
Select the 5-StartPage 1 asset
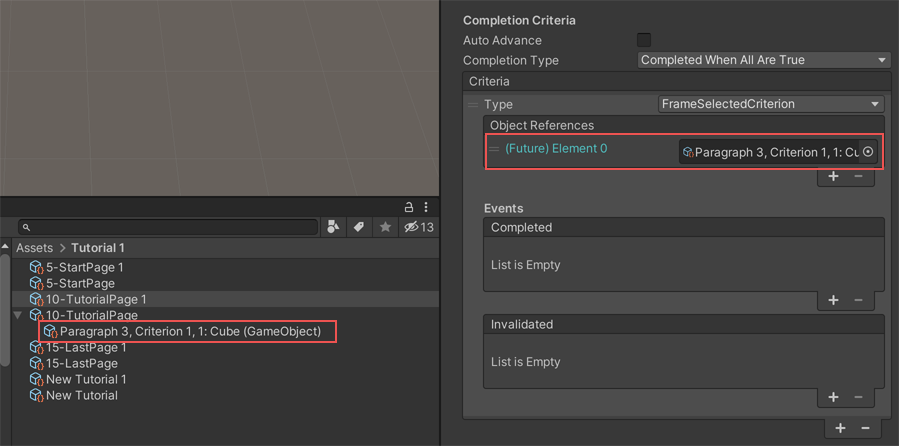point(84,267)
